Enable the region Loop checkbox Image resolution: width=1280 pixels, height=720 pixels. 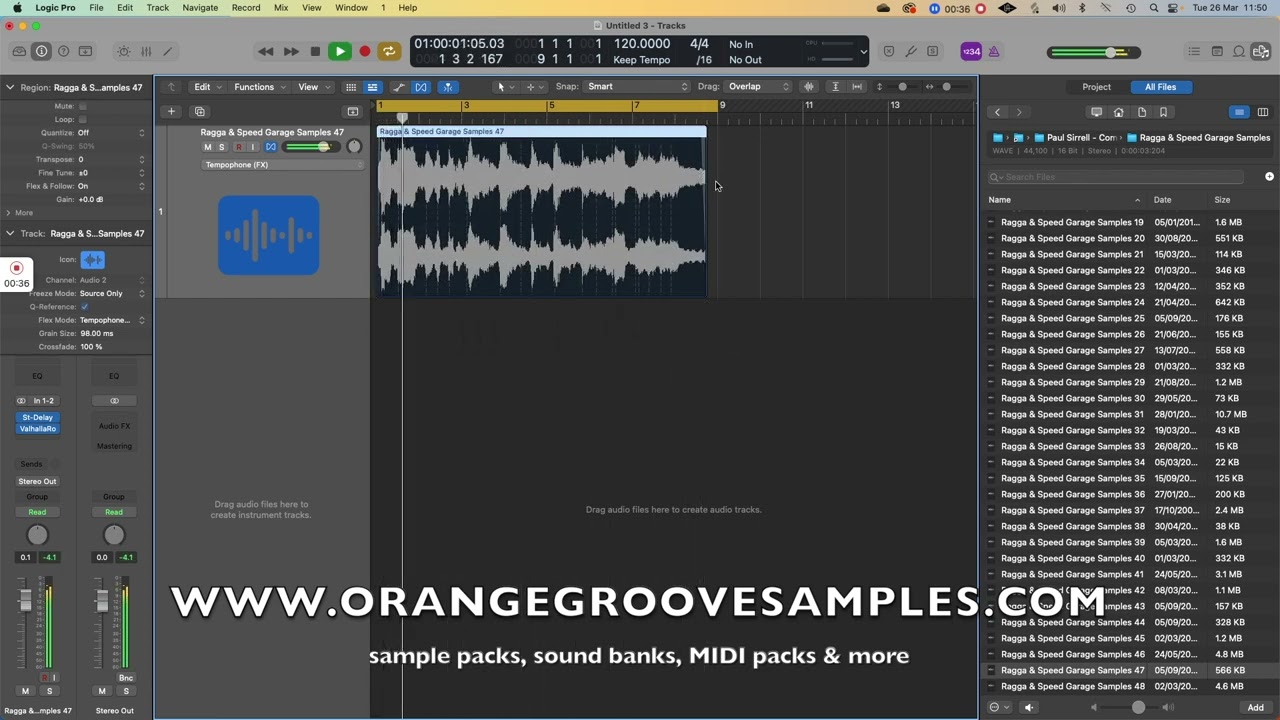pyautogui.click(x=83, y=119)
